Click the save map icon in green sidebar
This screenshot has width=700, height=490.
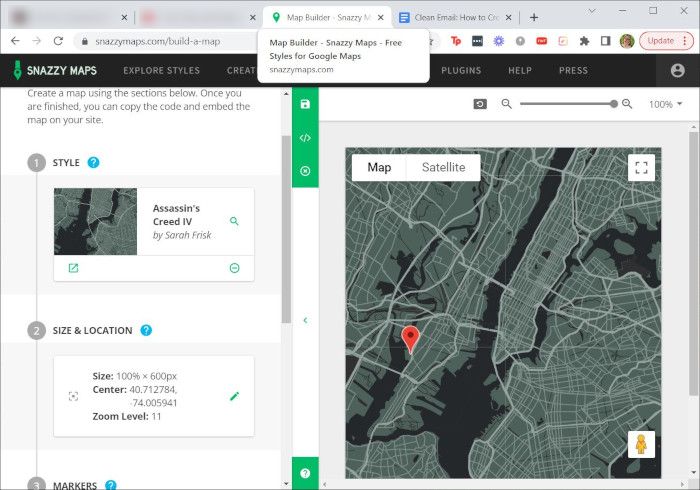point(305,104)
